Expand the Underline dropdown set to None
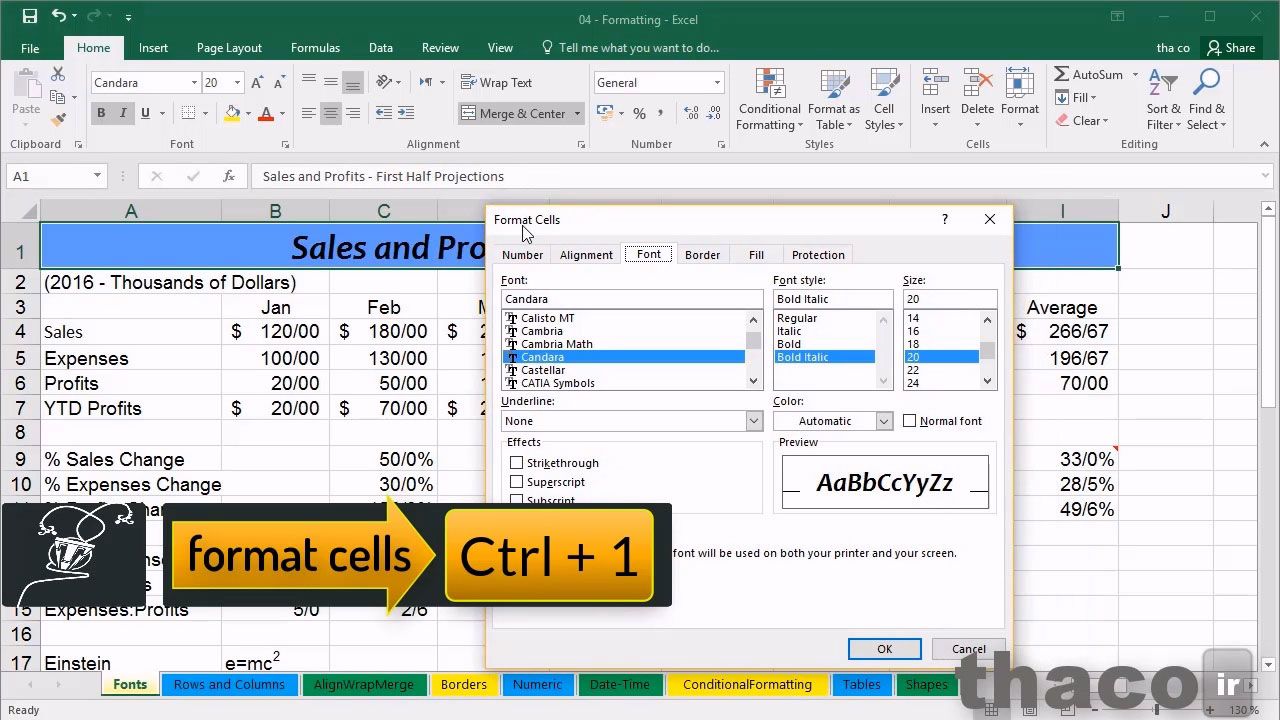The image size is (1280, 720). pos(754,421)
